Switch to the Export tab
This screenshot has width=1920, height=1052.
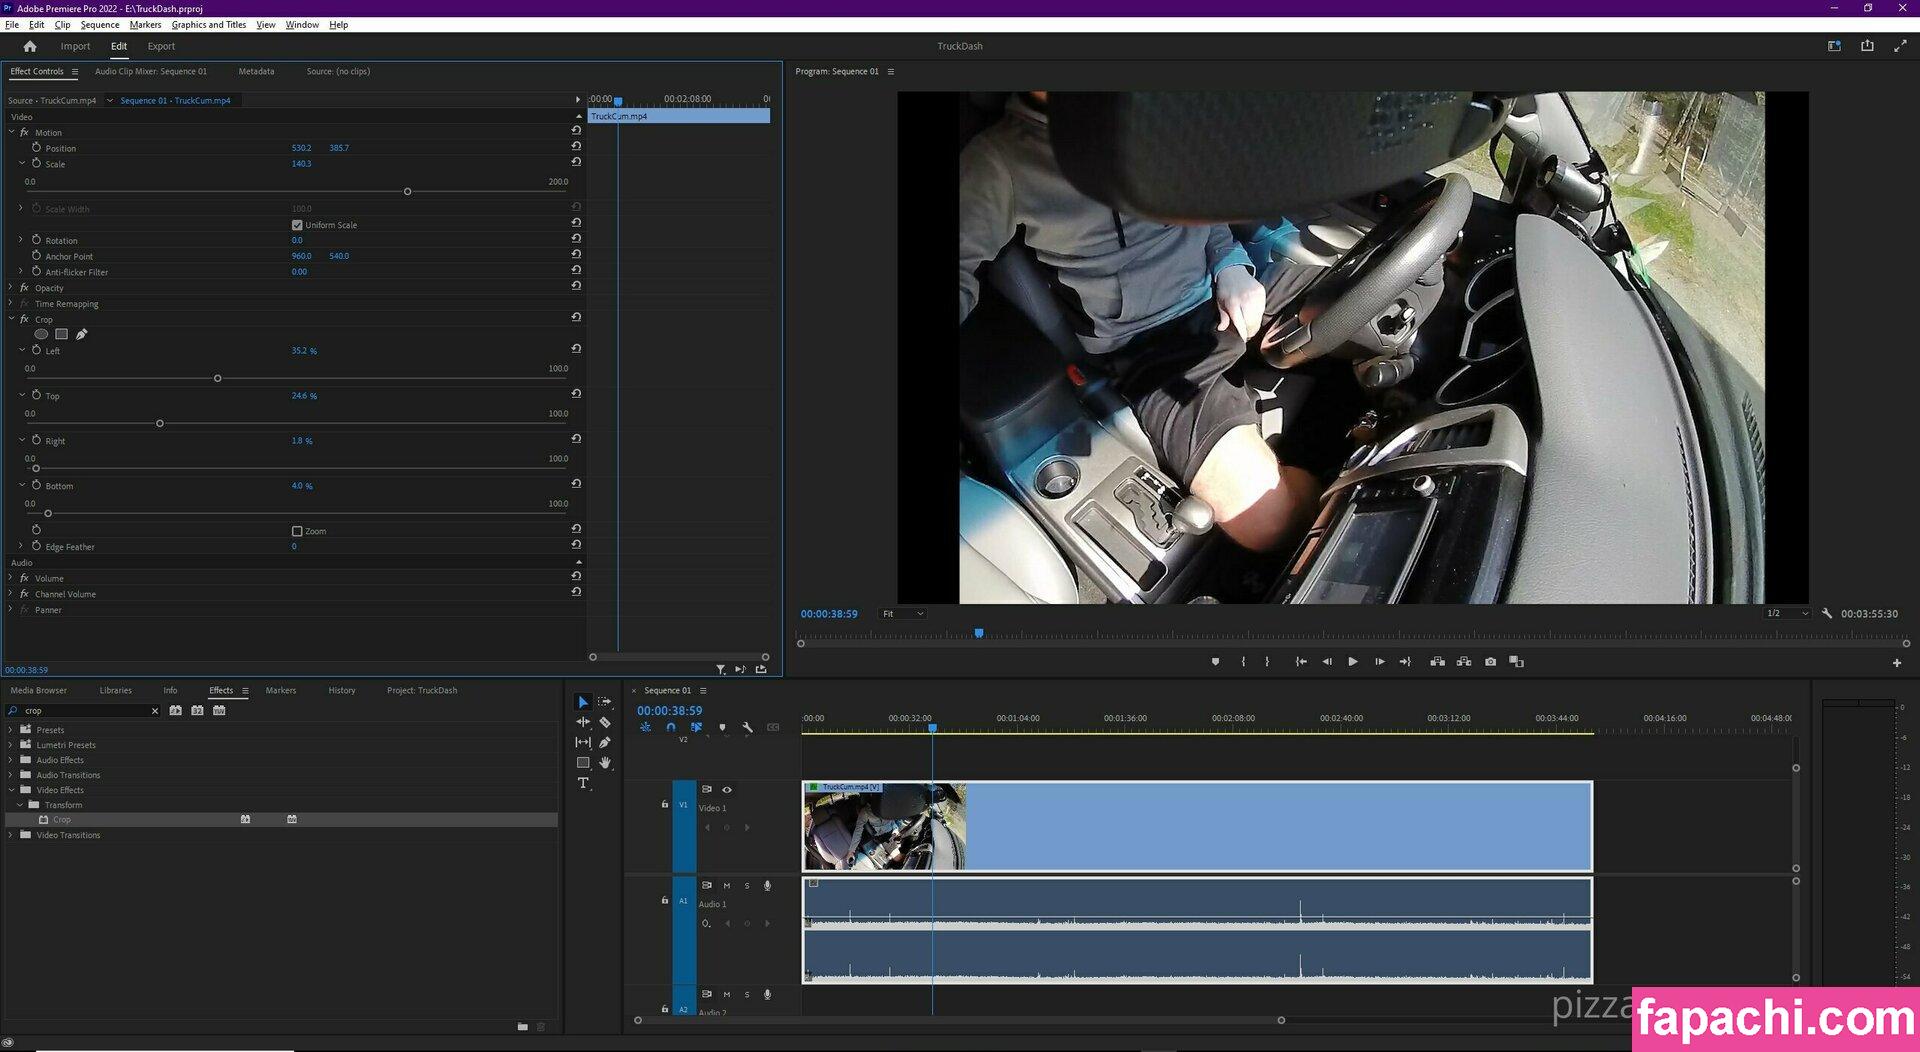tap(161, 46)
